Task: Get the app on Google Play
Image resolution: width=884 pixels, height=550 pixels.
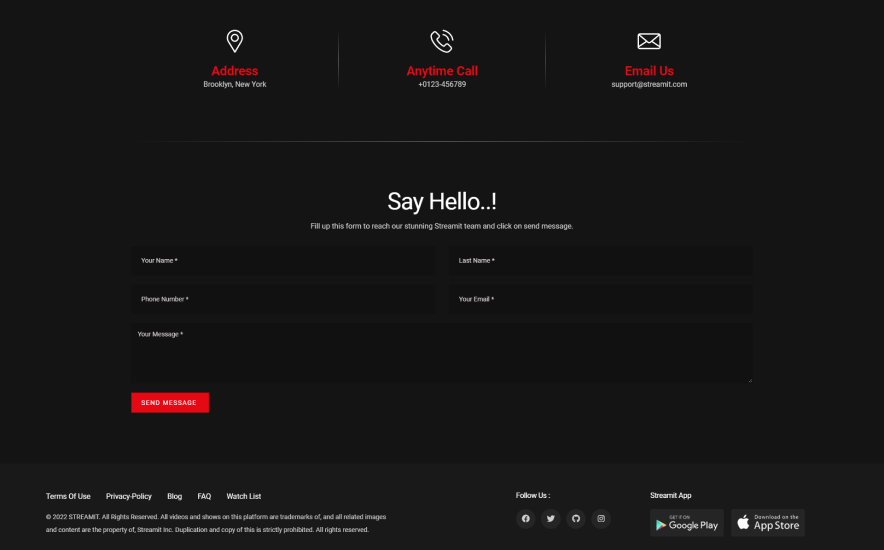Action: point(686,523)
